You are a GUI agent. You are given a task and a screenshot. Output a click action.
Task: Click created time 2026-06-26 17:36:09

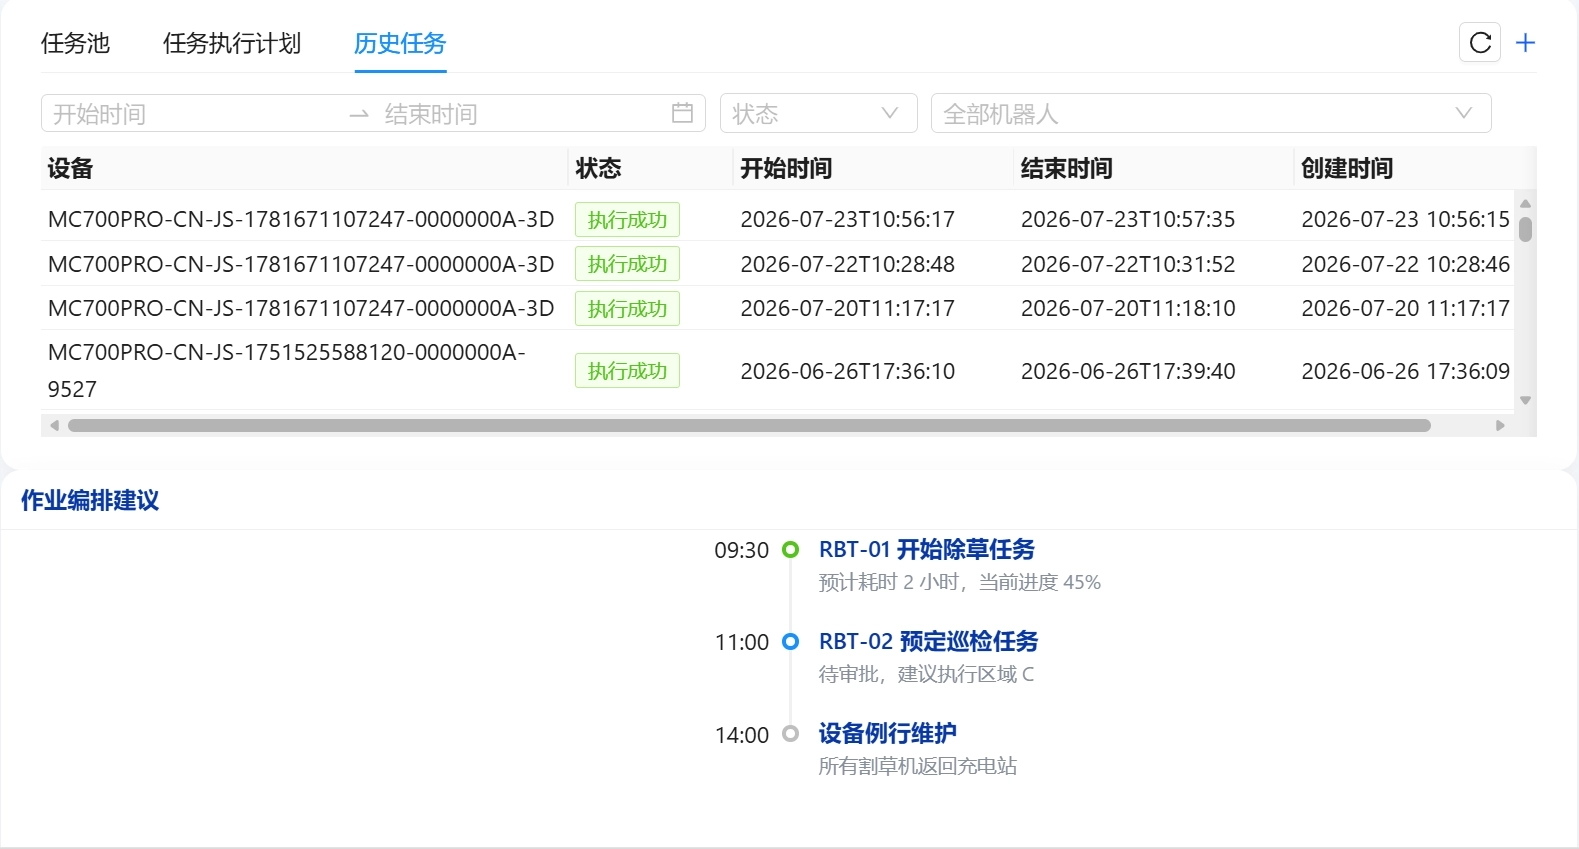tap(1405, 371)
